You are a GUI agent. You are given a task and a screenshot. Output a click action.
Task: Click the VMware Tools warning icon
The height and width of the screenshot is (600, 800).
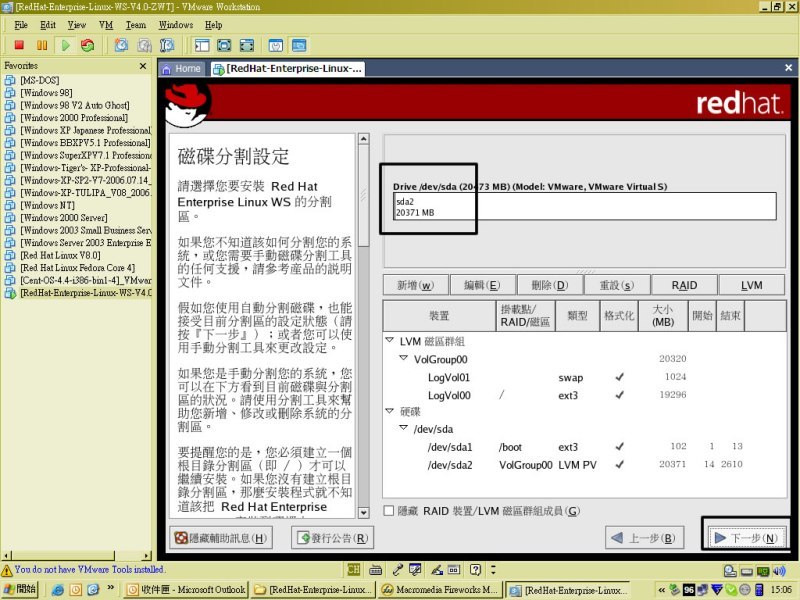(x=7, y=570)
